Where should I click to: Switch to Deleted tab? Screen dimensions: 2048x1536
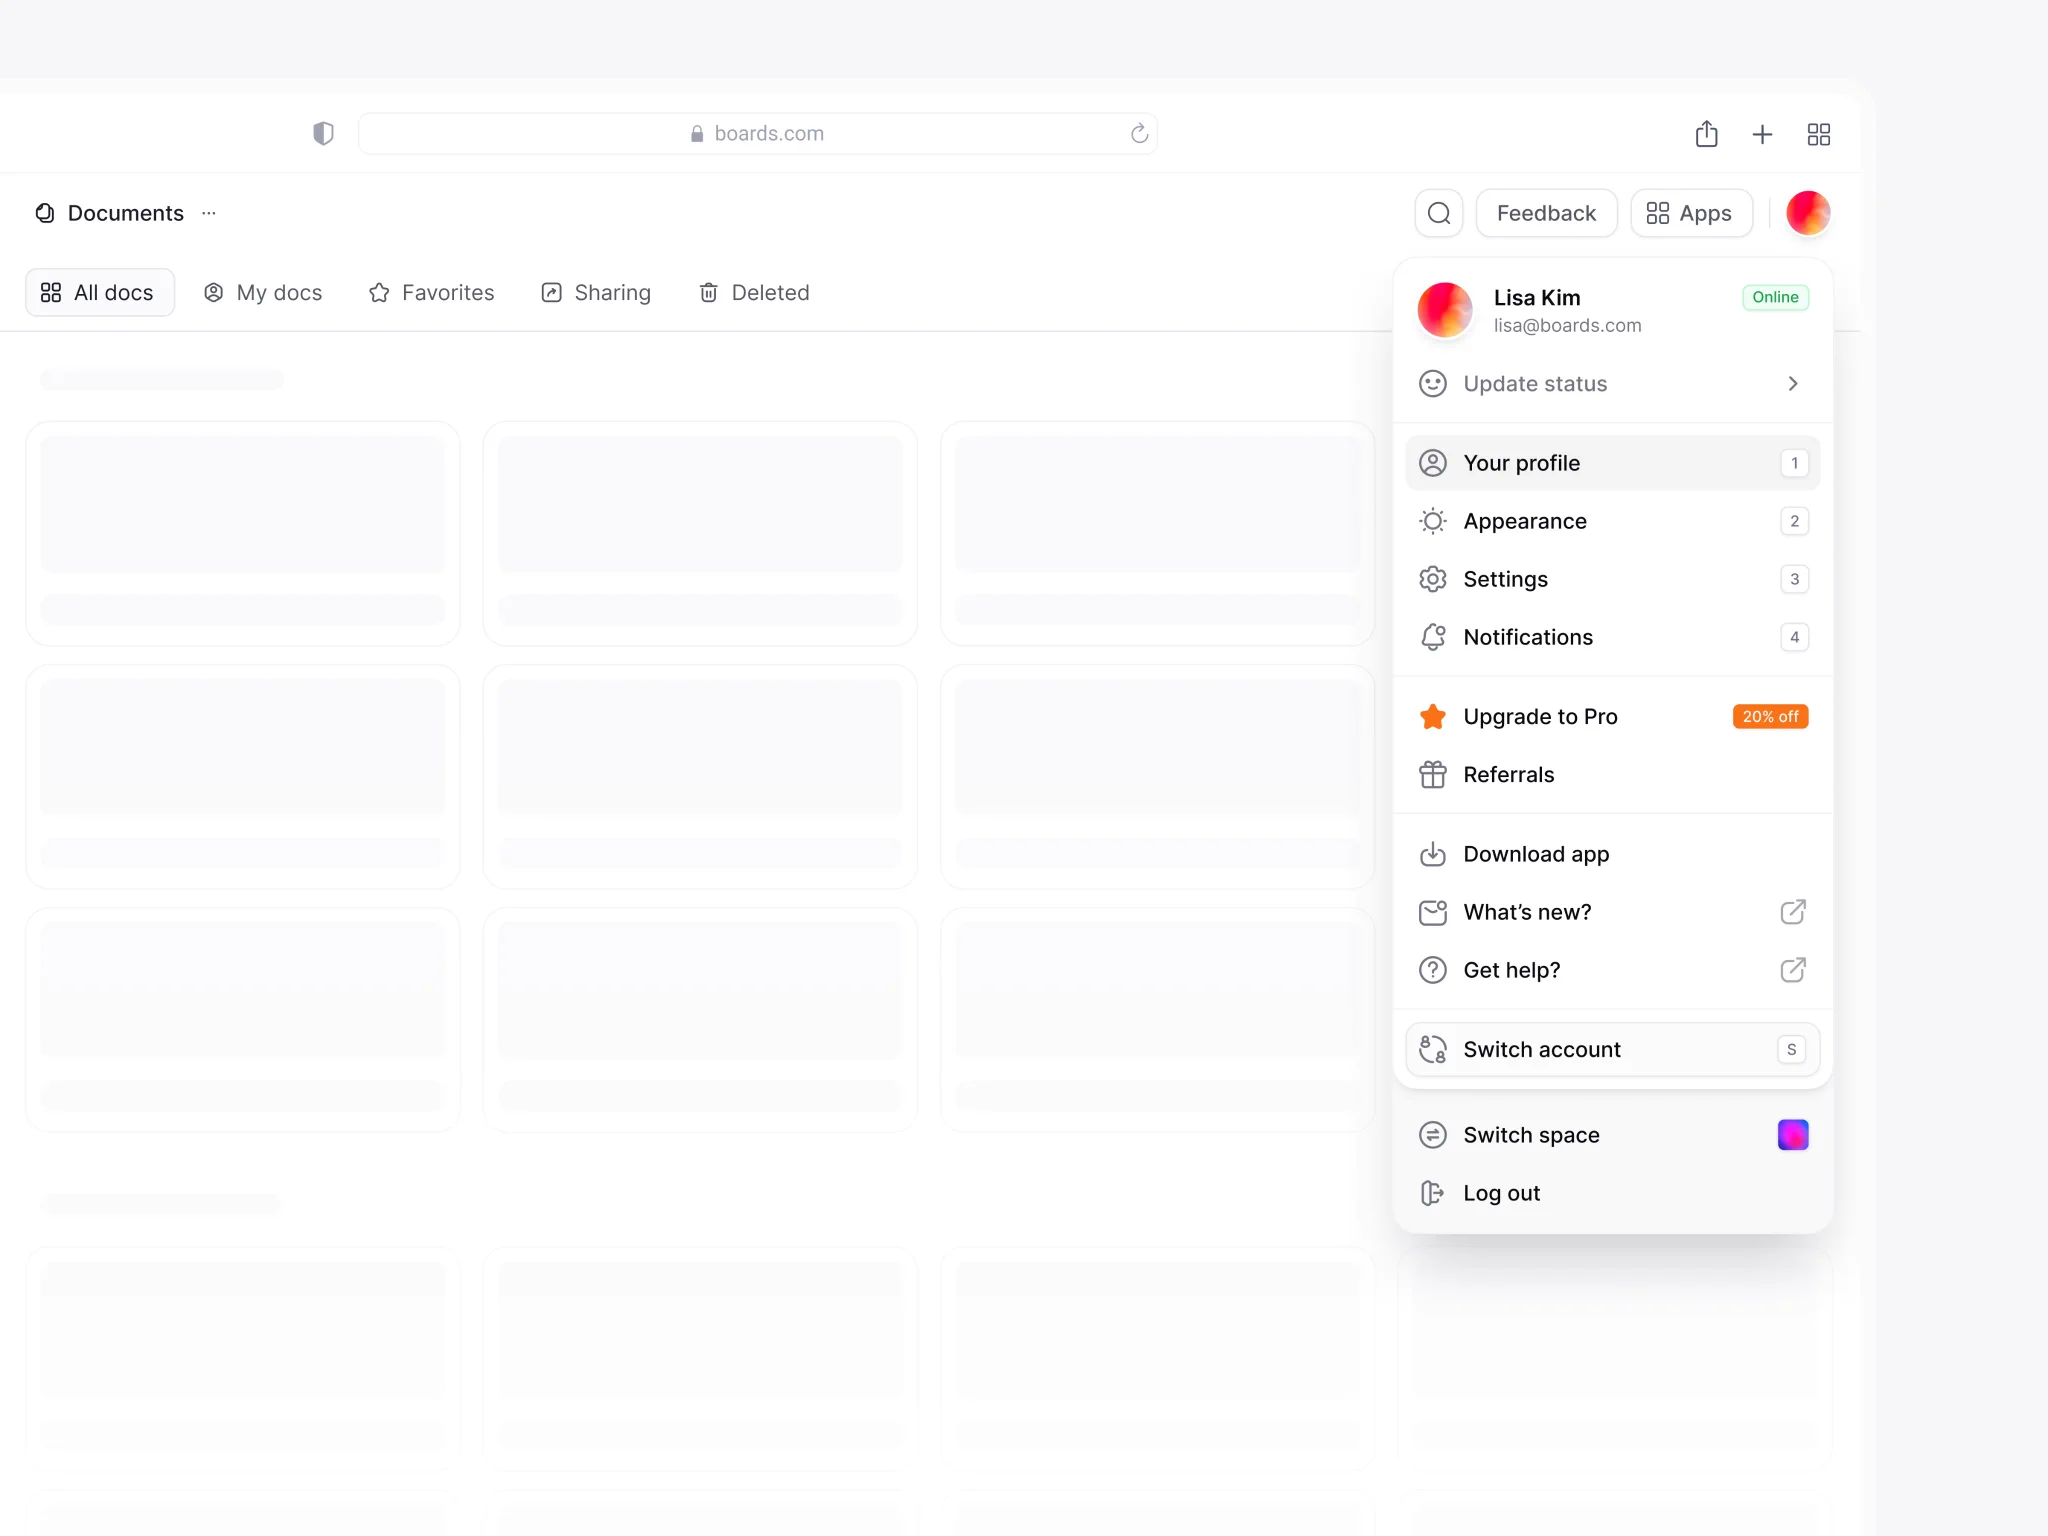click(754, 292)
